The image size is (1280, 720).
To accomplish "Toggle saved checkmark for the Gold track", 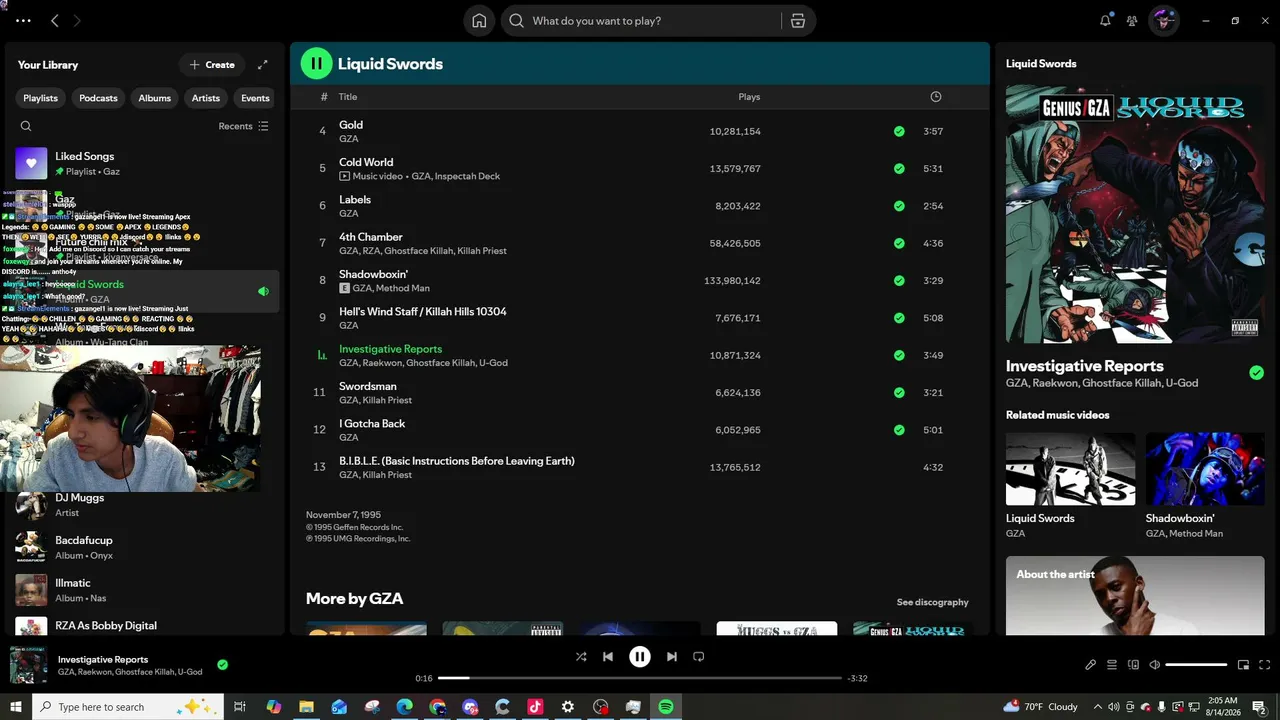I will (x=899, y=131).
